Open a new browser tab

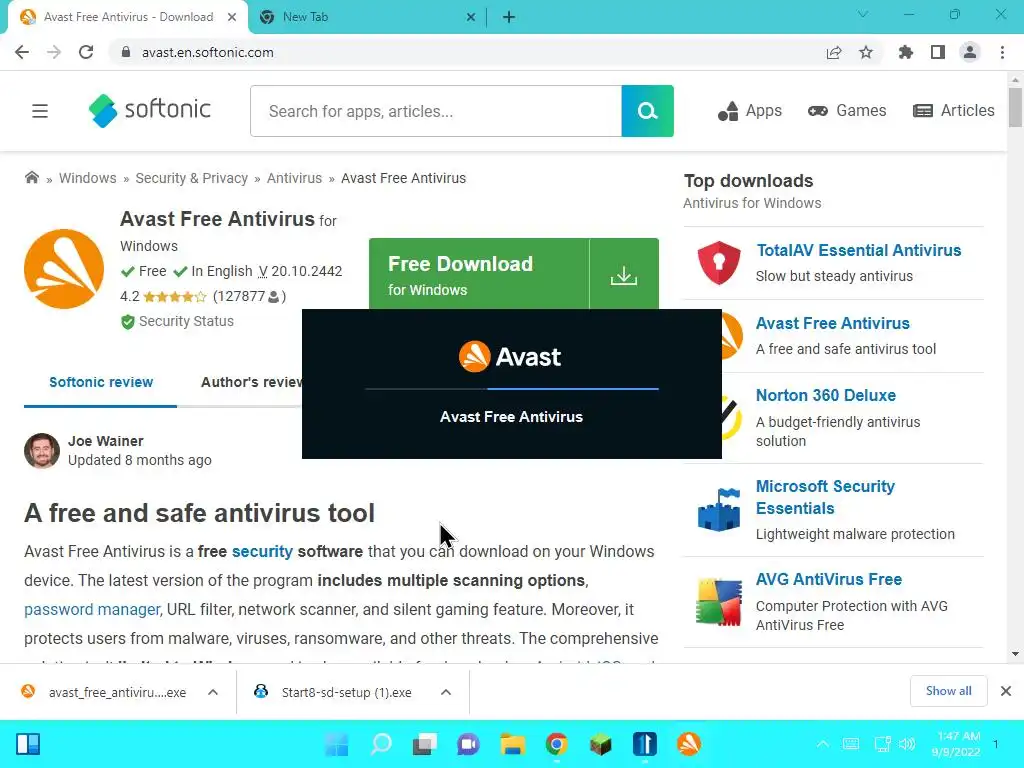point(509,17)
